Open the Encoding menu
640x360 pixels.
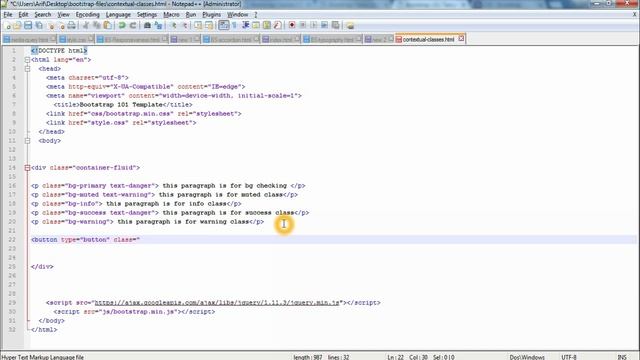(x=87, y=14)
